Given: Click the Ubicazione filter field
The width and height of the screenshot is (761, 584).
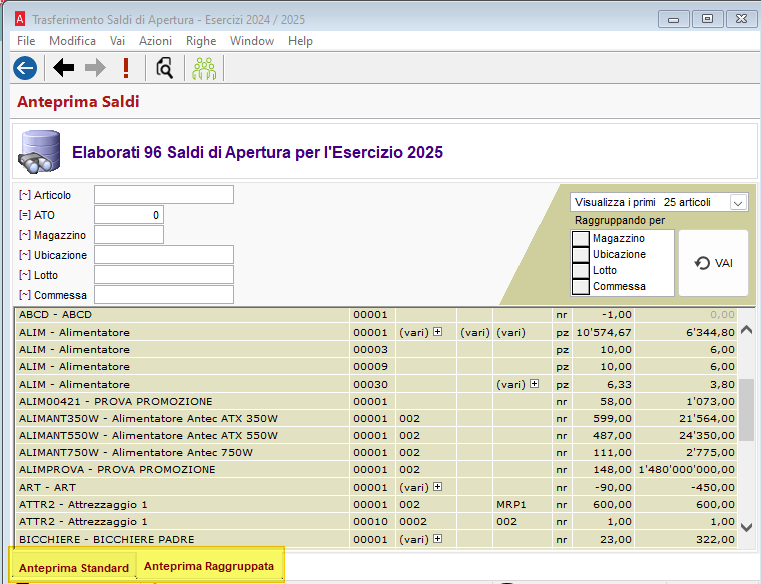Looking at the screenshot, I should pos(164,255).
